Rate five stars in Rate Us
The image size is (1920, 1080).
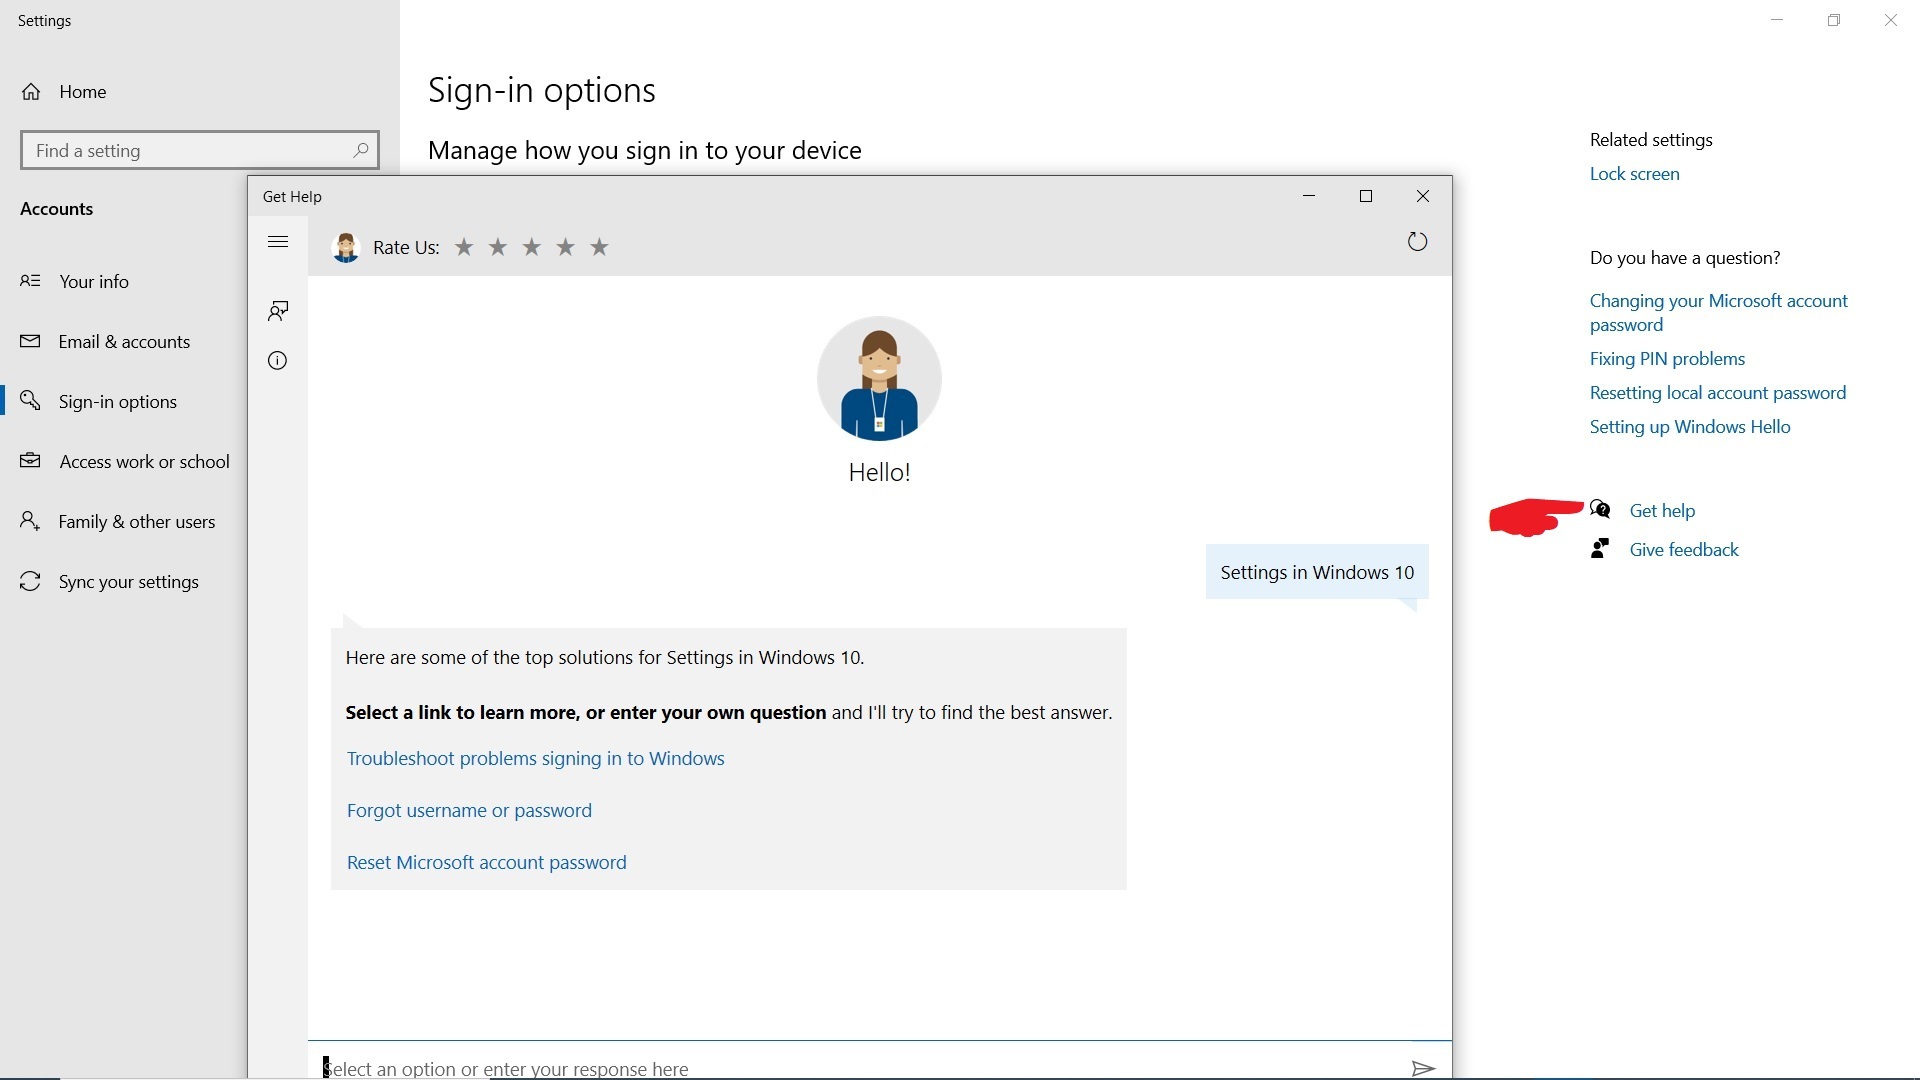[600, 247]
